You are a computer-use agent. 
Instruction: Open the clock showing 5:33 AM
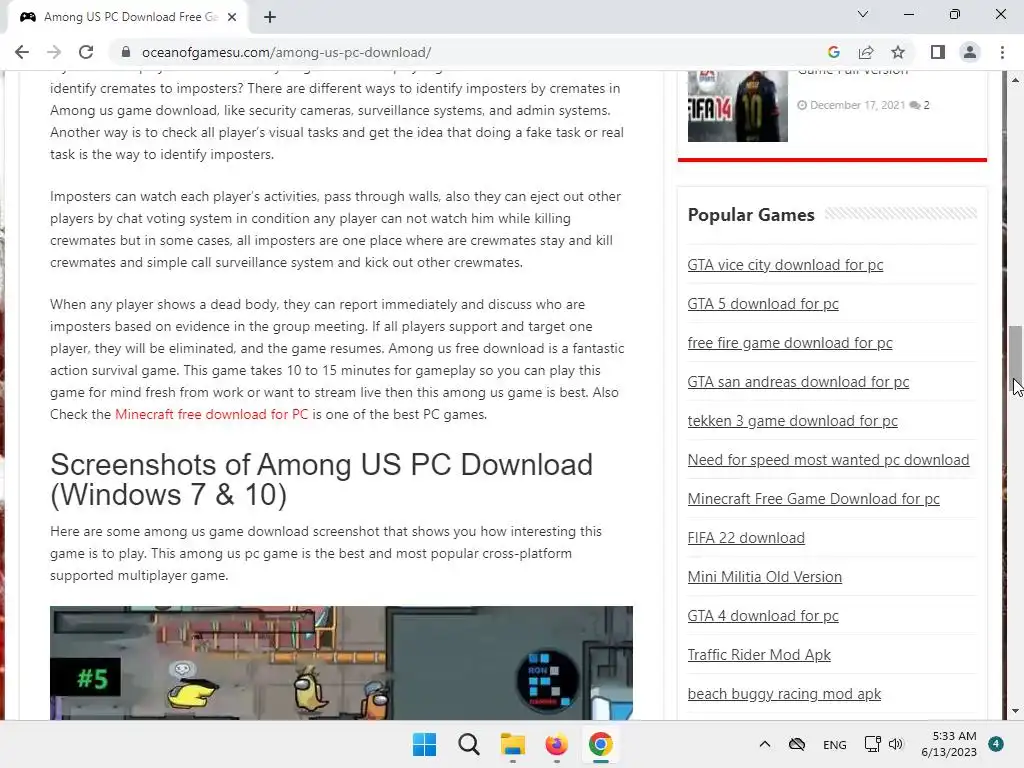coord(949,744)
